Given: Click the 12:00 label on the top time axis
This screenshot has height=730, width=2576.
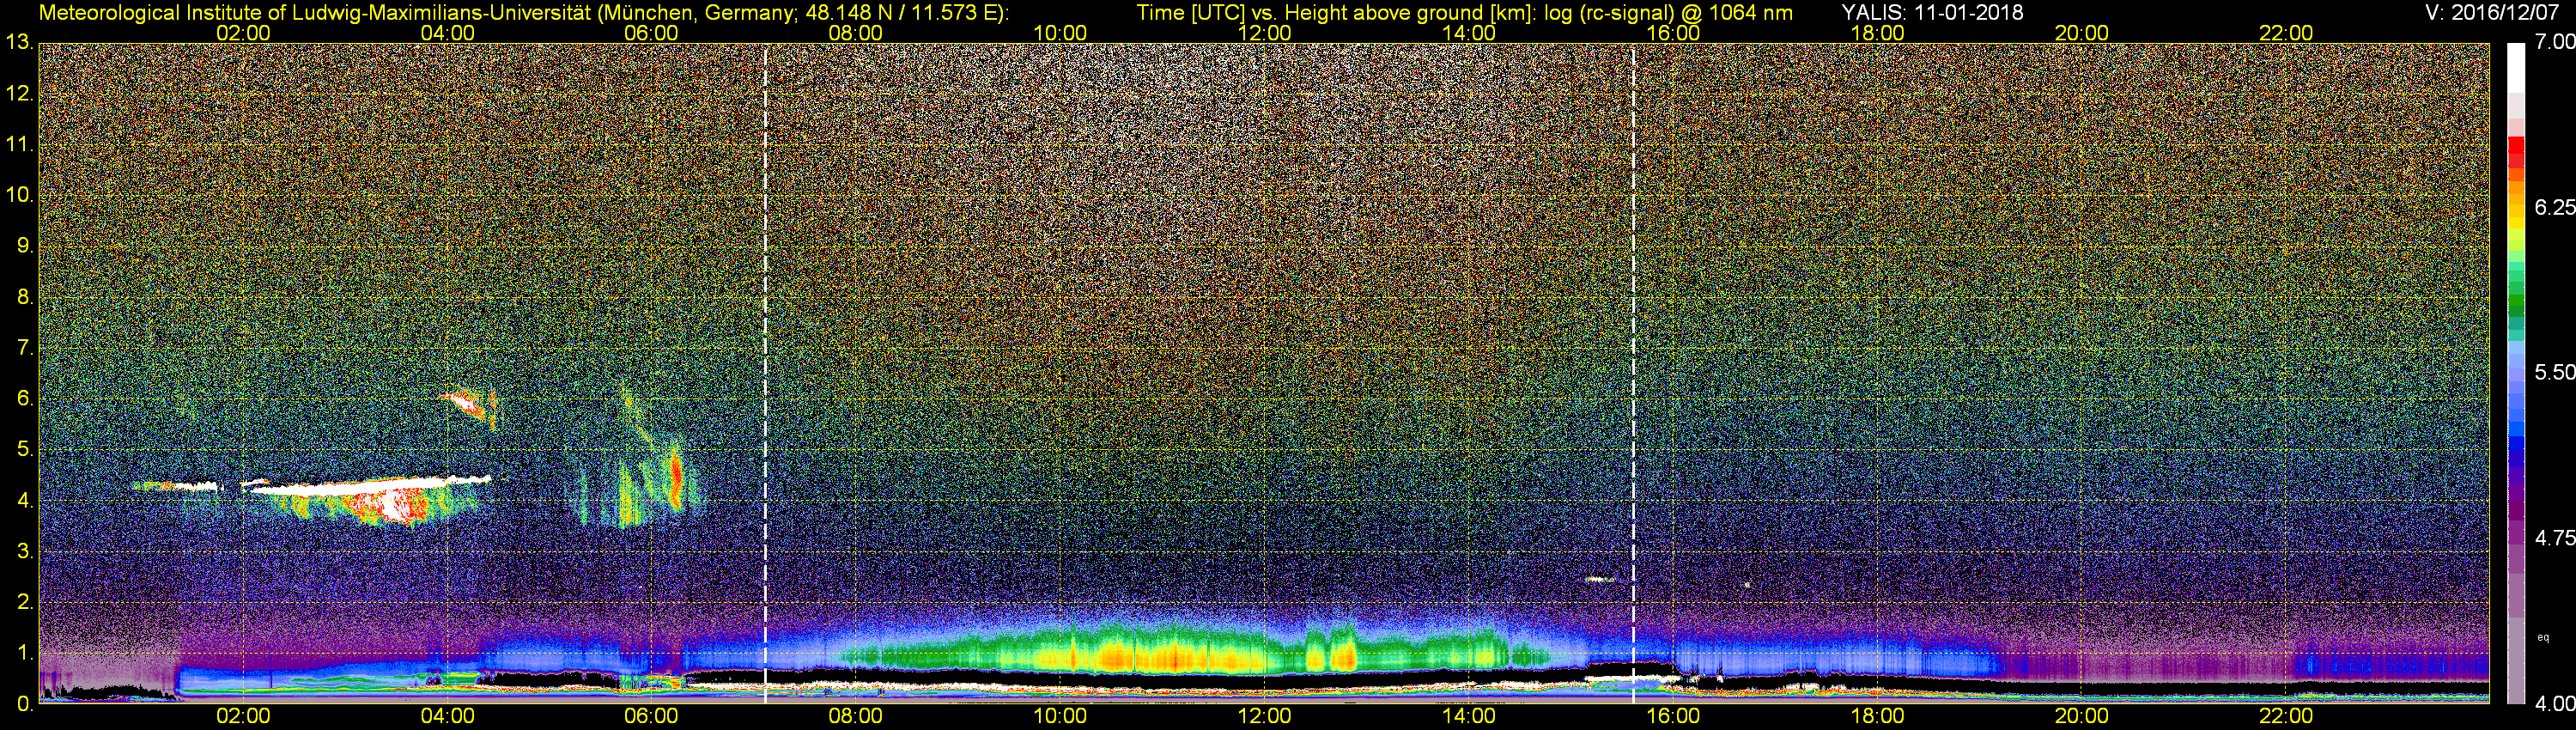Looking at the screenshot, I should (1264, 33).
